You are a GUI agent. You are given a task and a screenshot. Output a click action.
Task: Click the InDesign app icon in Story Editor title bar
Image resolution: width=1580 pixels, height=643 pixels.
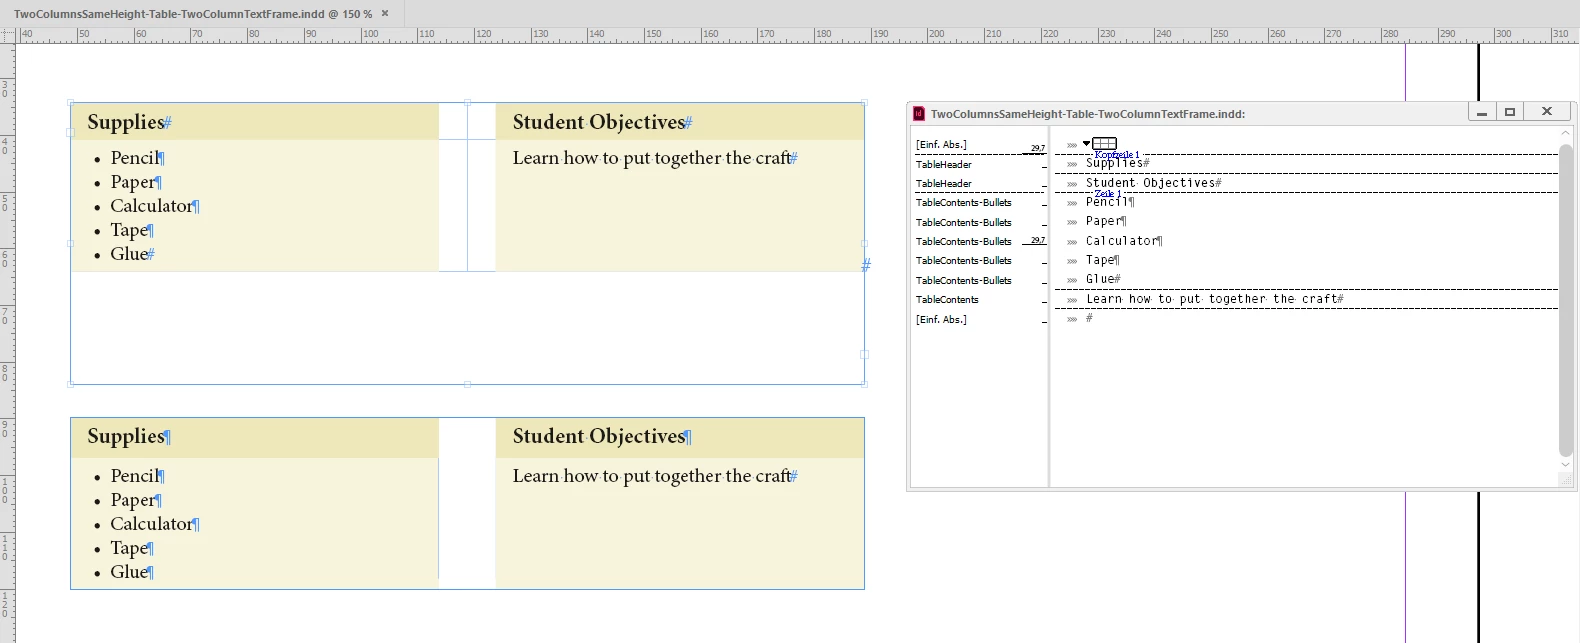coord(919,114)
